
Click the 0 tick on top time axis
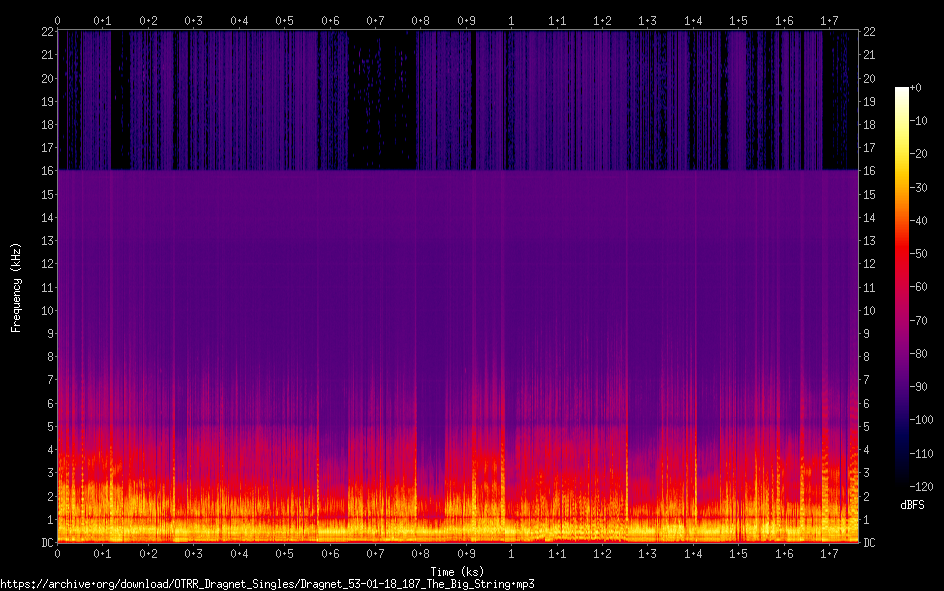(x=58, y=20)
